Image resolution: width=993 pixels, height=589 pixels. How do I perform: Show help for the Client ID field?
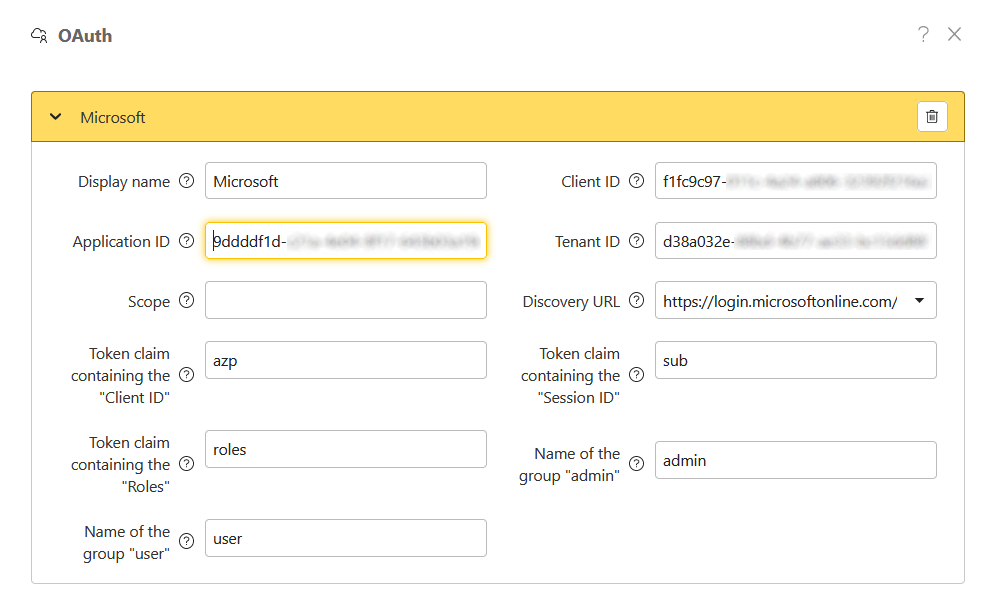pos(636,182)
